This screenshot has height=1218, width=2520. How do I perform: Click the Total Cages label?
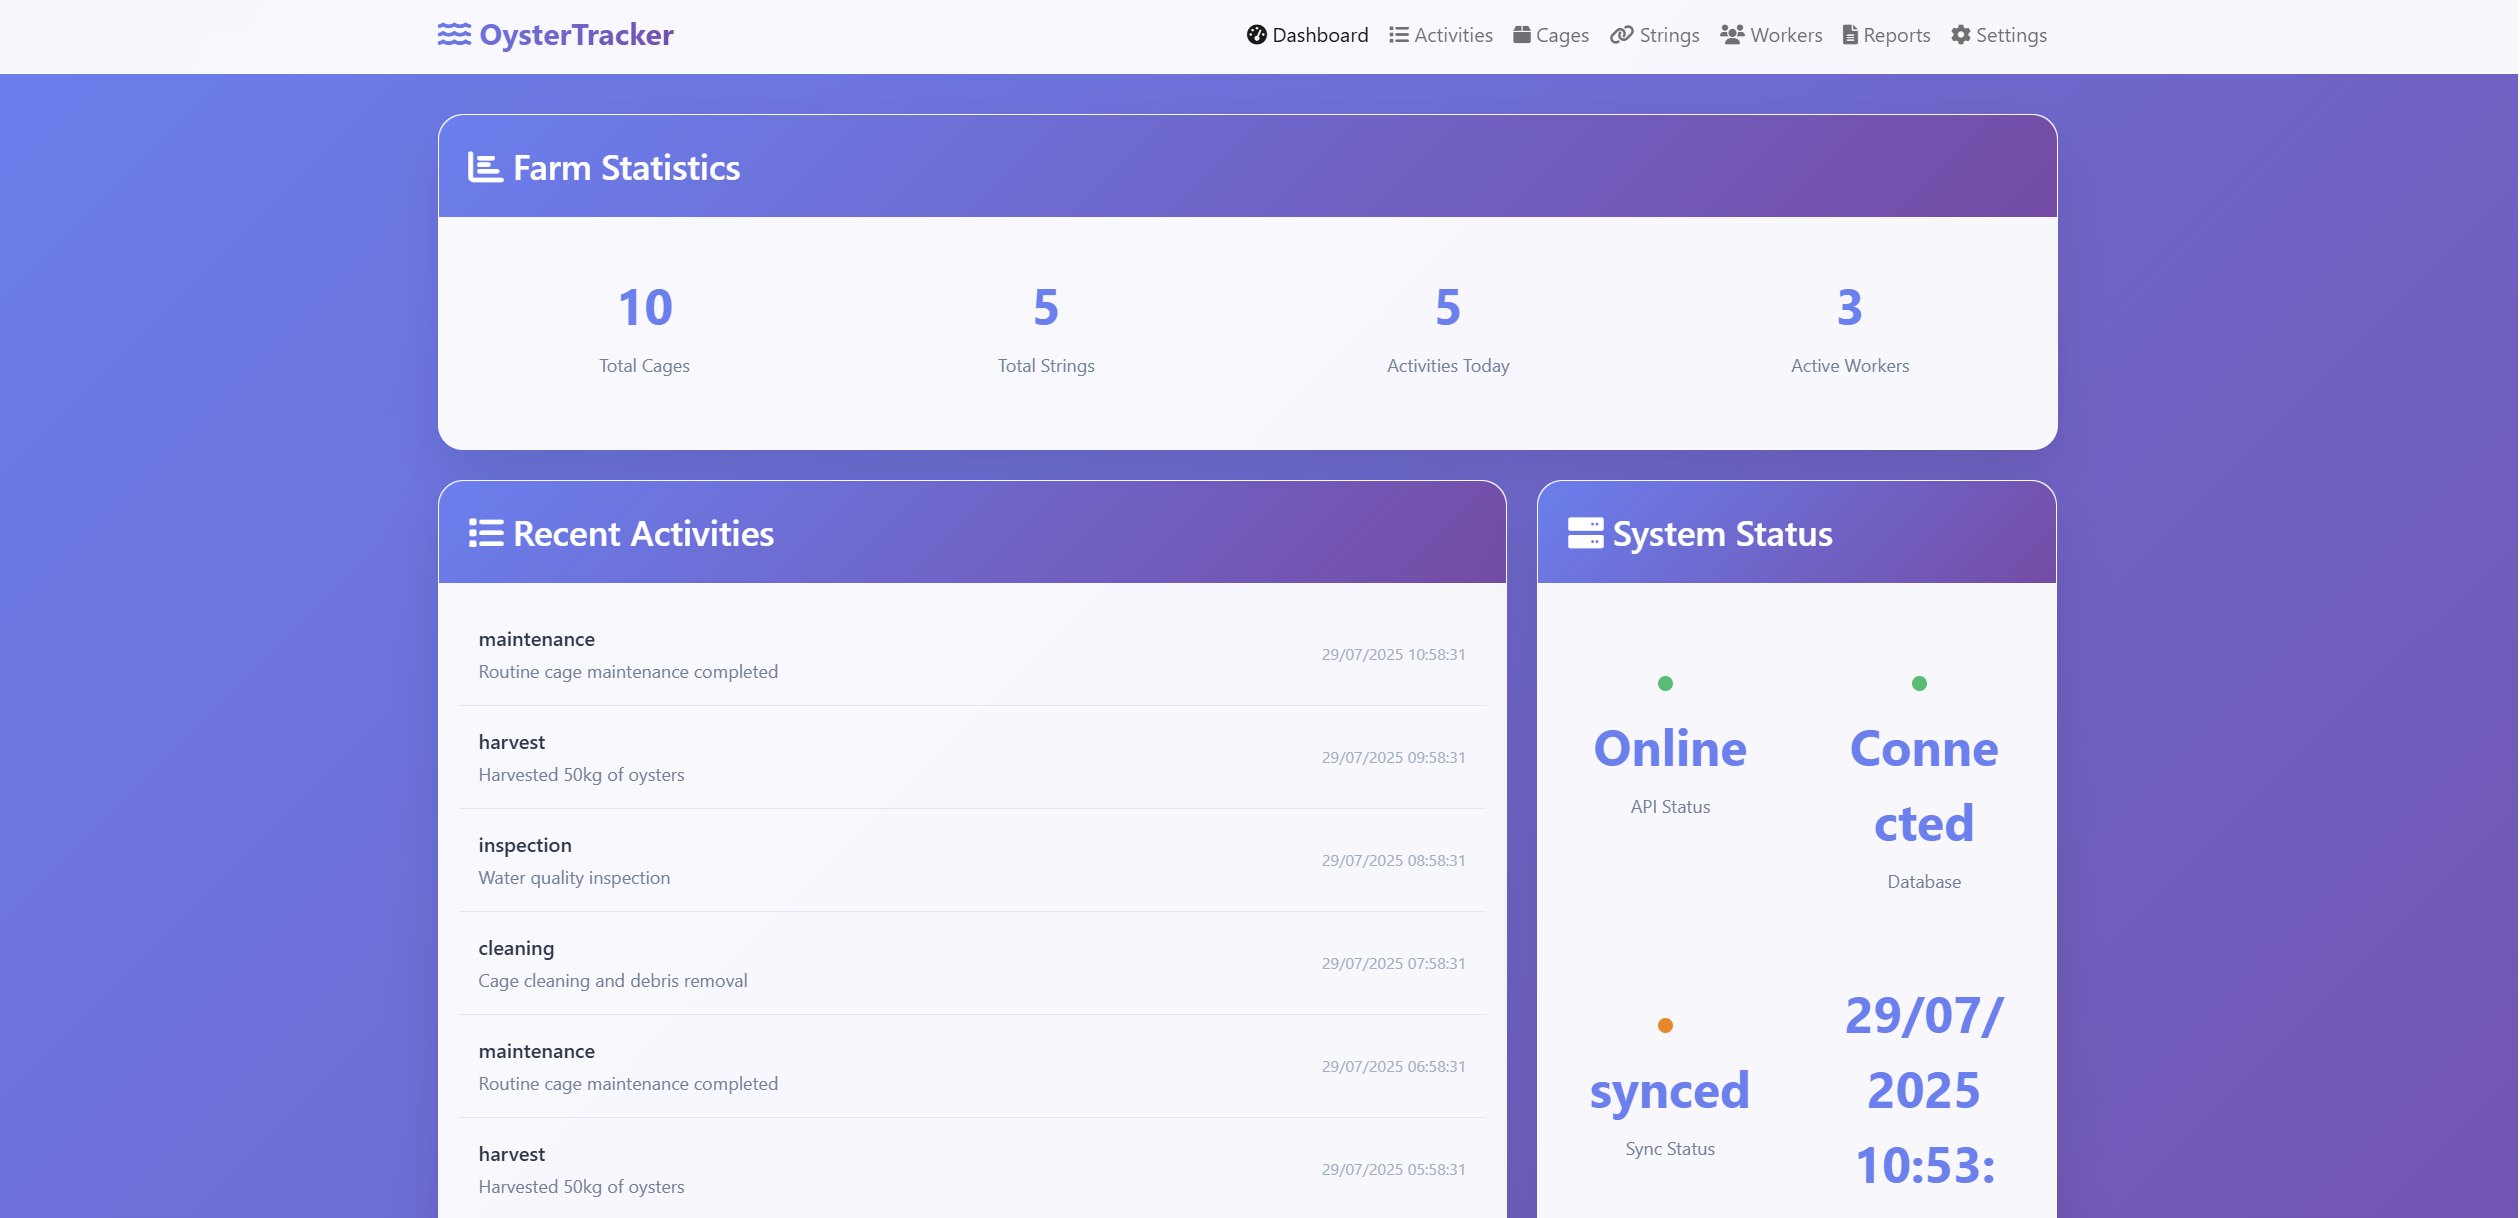coord(645,366)
